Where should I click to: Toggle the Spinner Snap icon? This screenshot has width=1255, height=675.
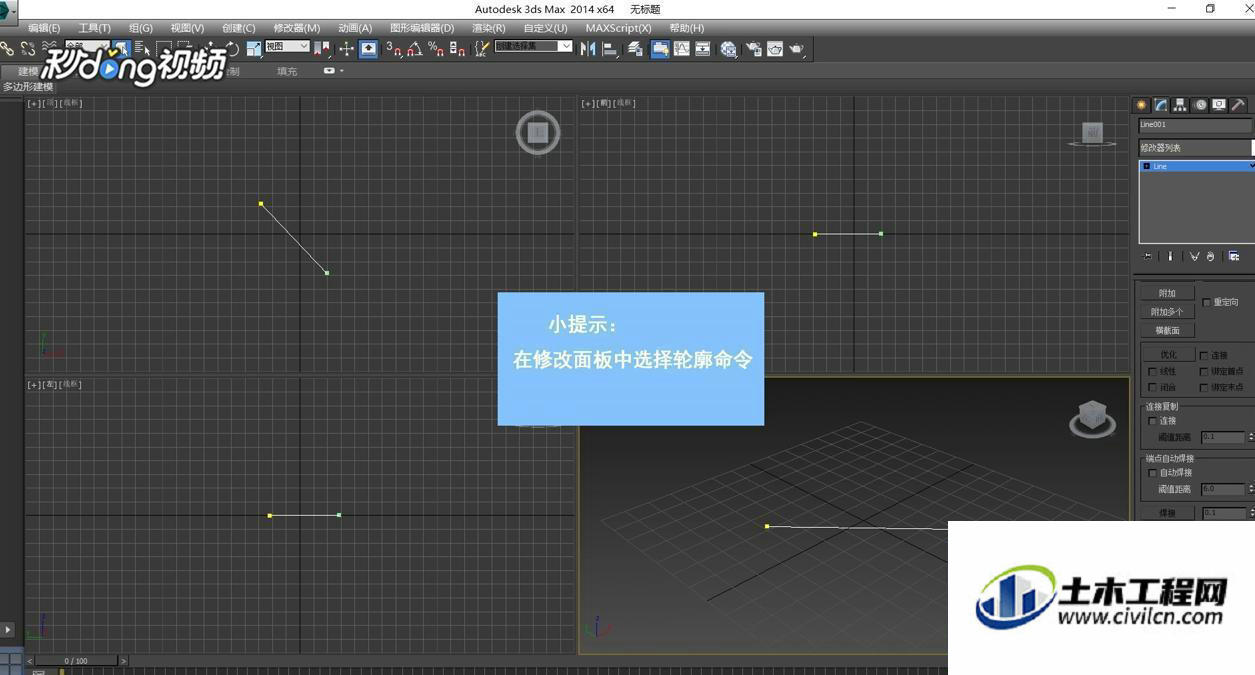tap(457, 48)
